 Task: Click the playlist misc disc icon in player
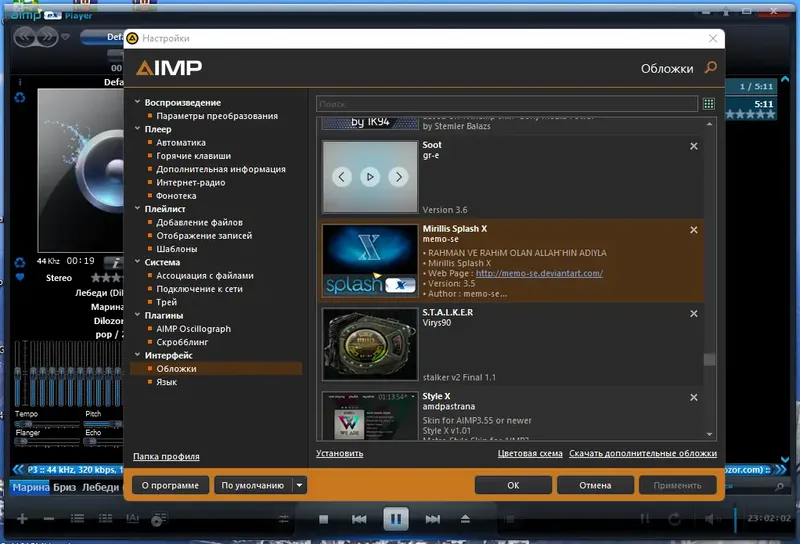(x=159, y=520)
